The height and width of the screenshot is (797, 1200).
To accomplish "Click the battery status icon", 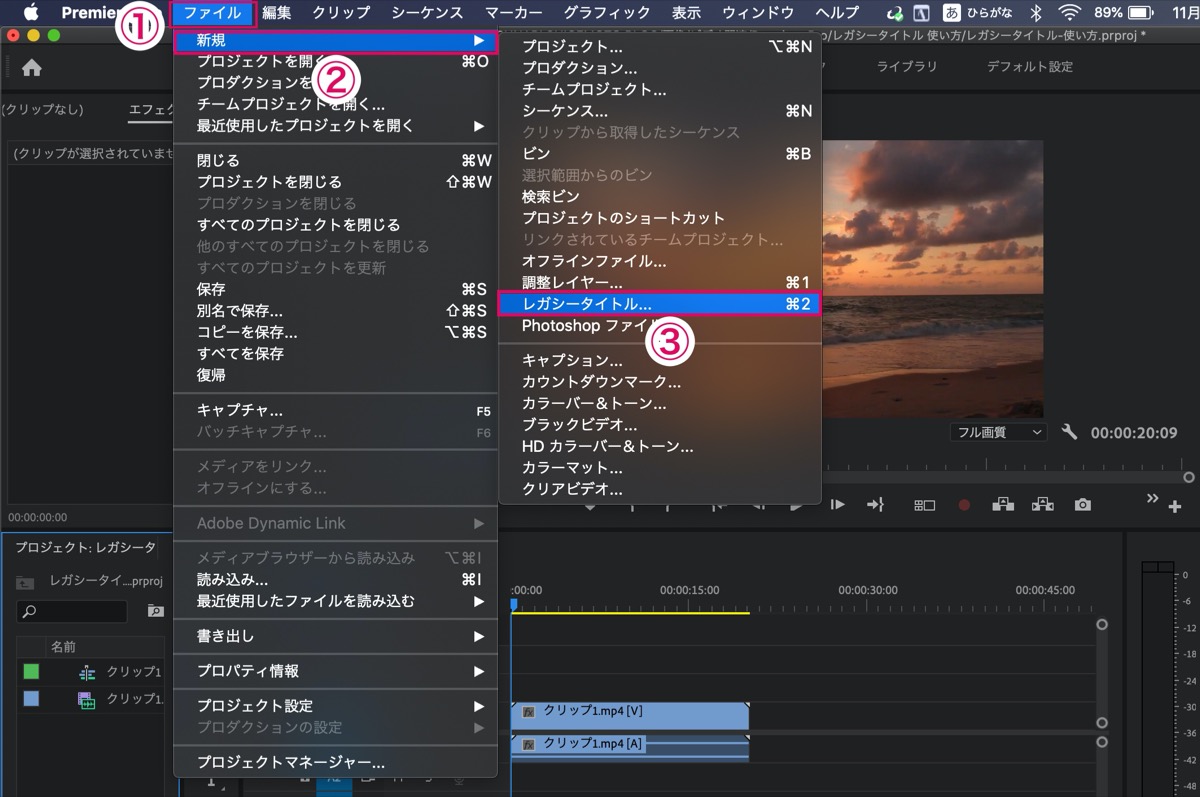I will click(x=1140, y=13).
